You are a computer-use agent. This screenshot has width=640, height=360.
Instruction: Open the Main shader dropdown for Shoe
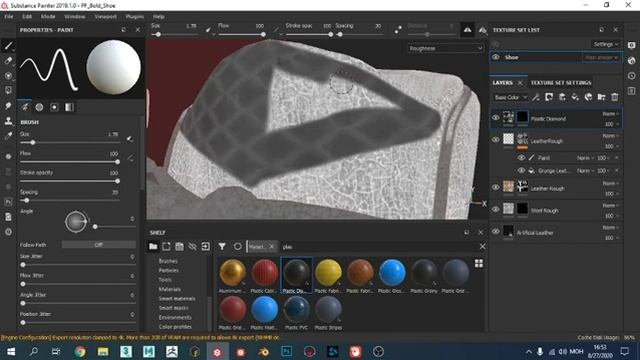(x=602, y=58)
